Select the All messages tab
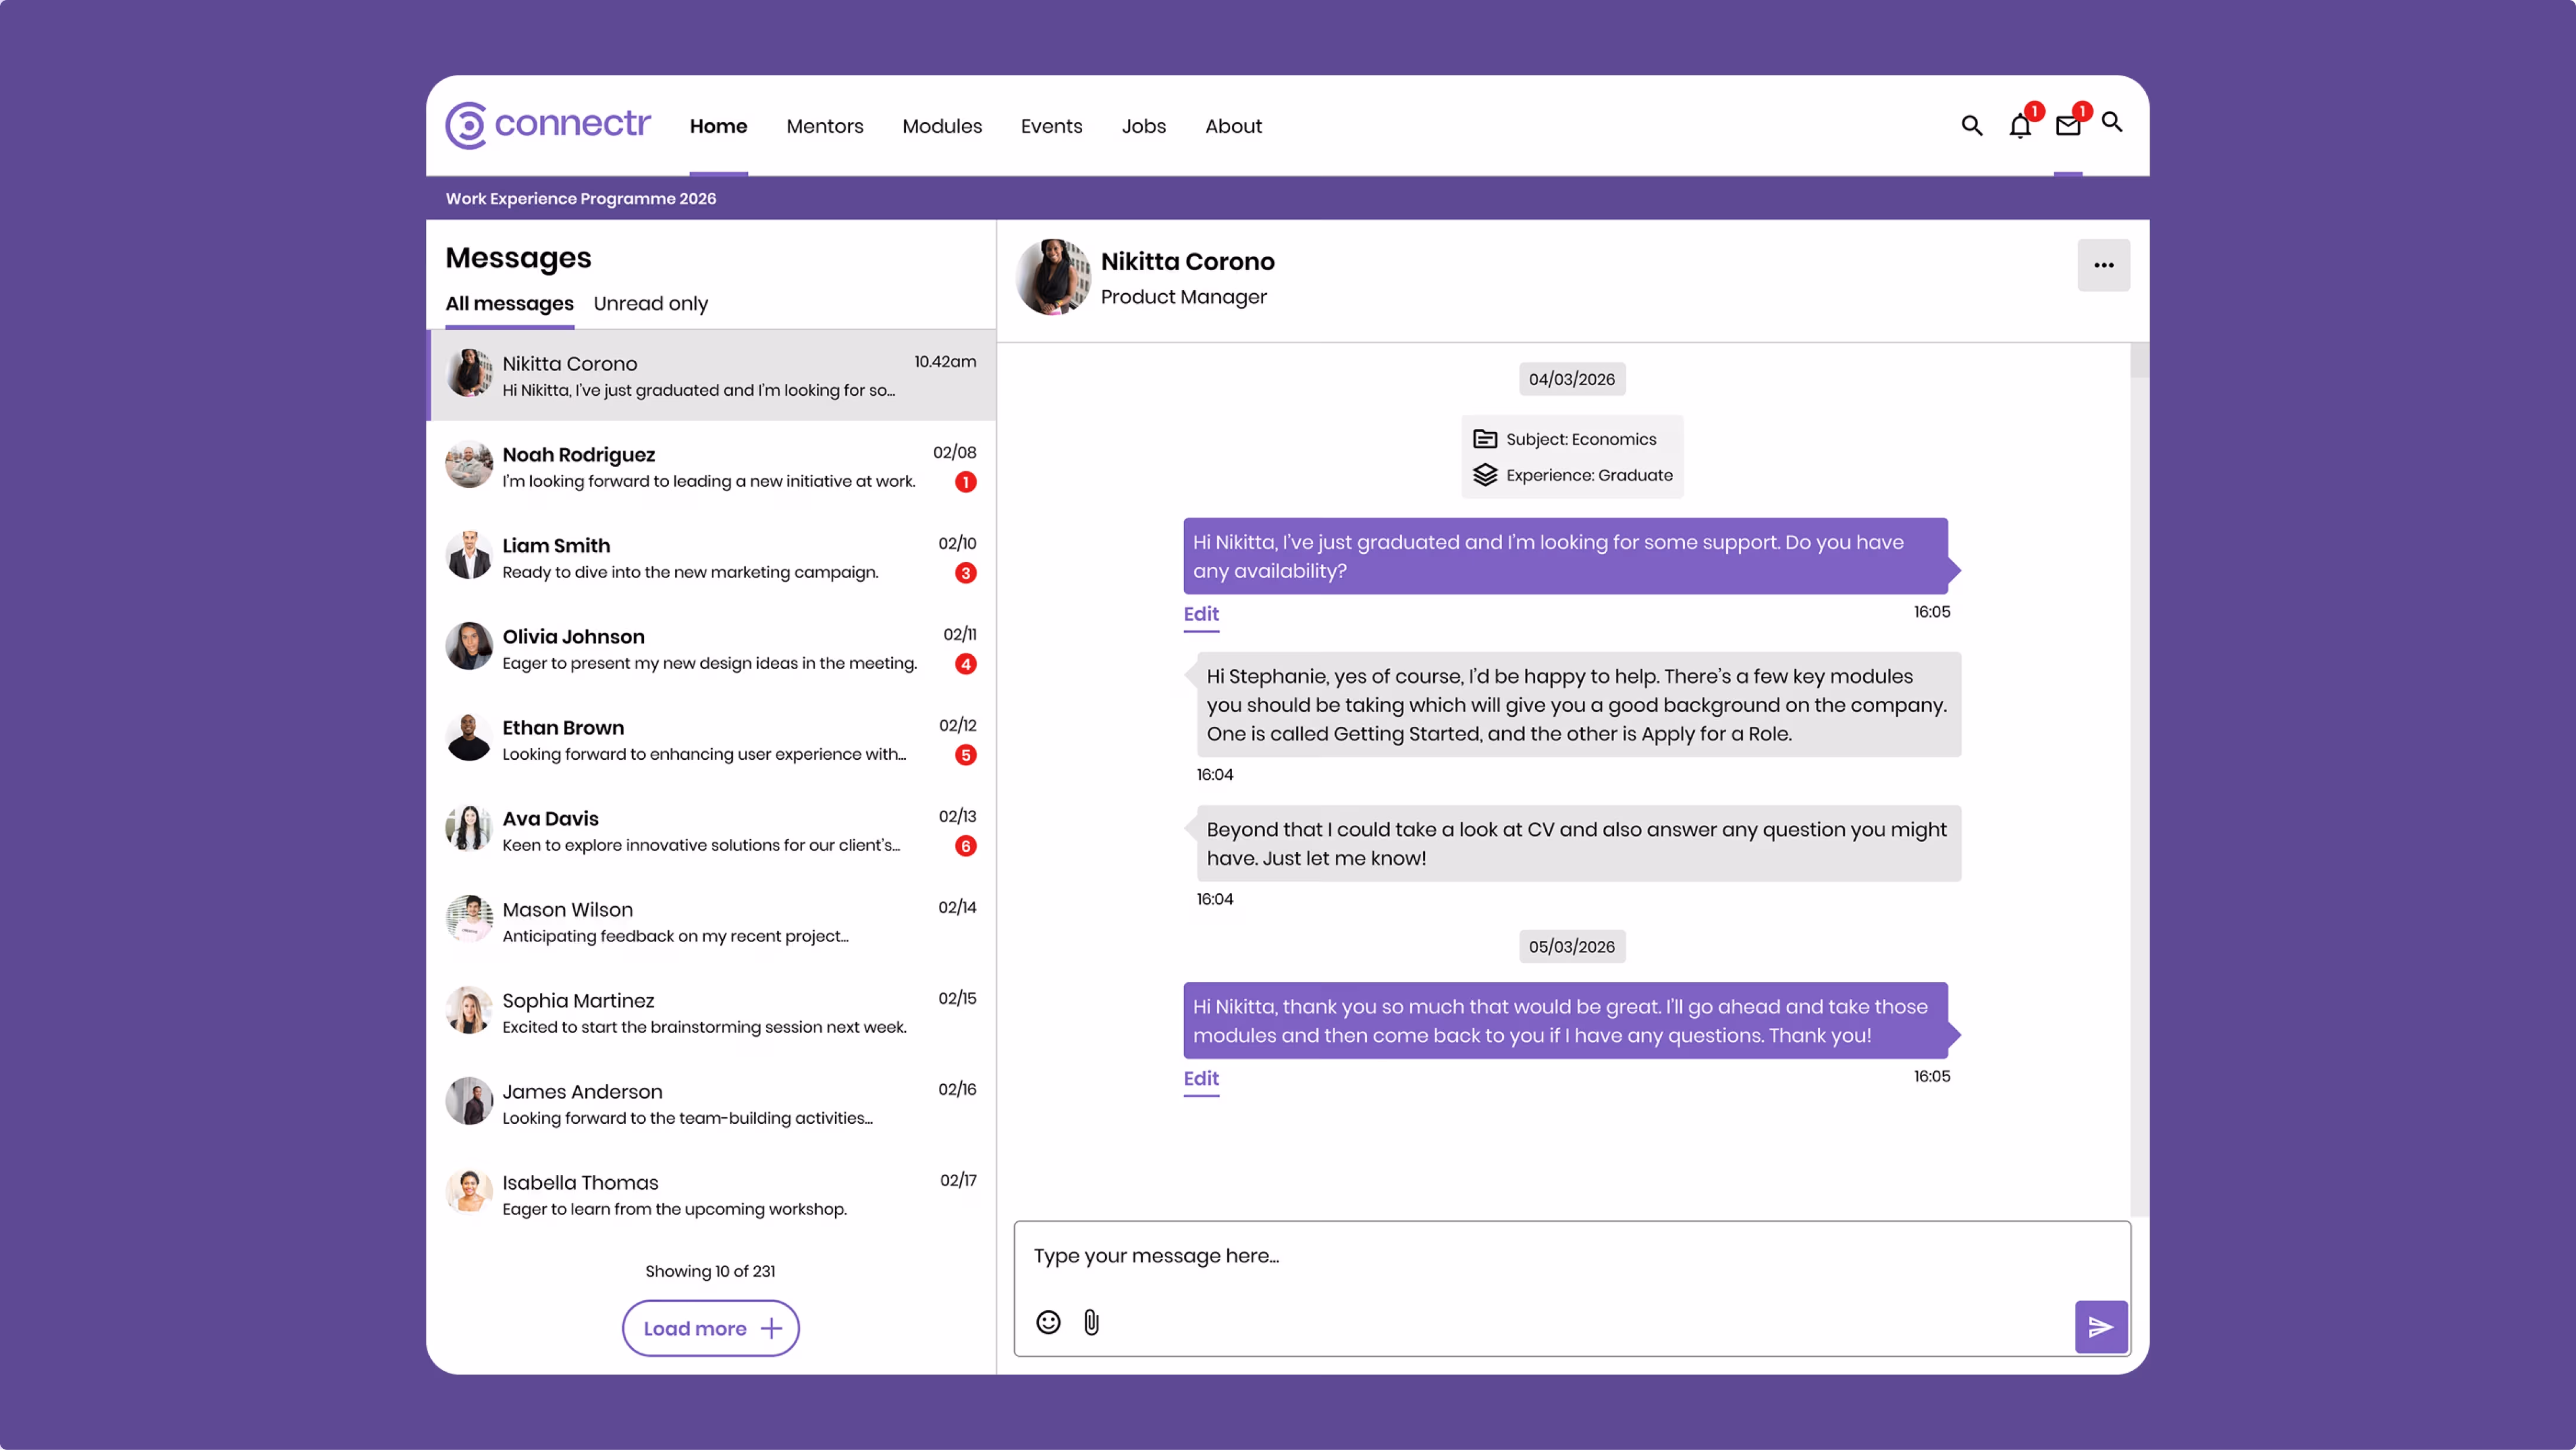Screen dimensions: 2576x1450 pyautogui.click(x=509, y=303)
